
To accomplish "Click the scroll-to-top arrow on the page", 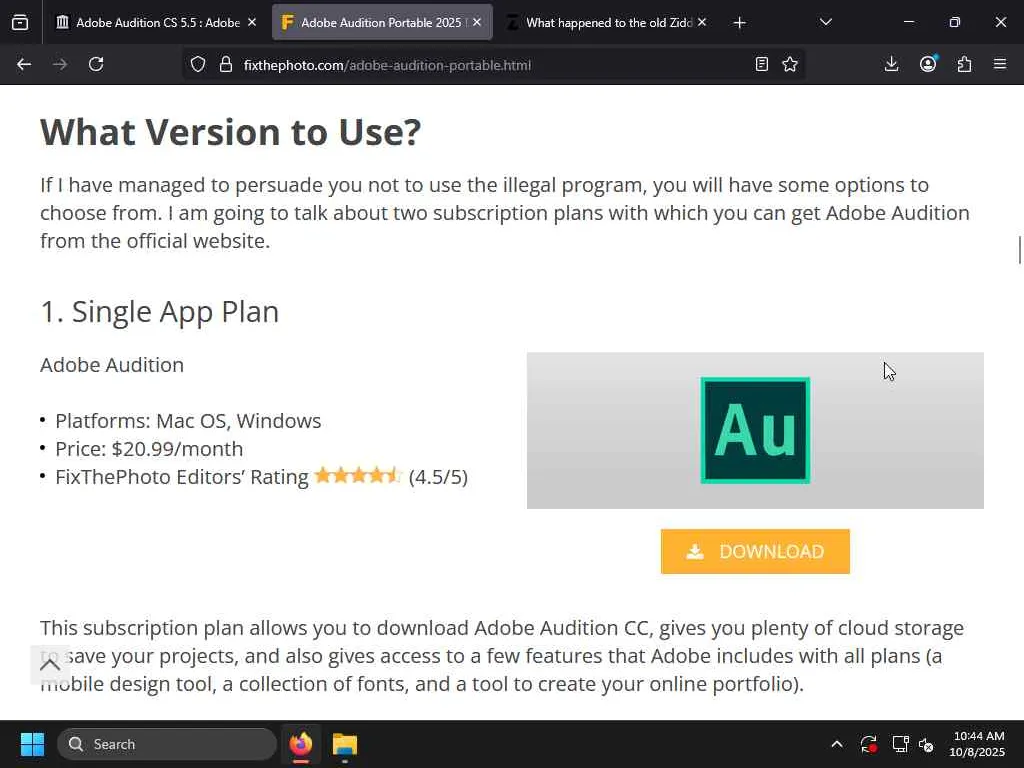I will [x=50, y=664].
